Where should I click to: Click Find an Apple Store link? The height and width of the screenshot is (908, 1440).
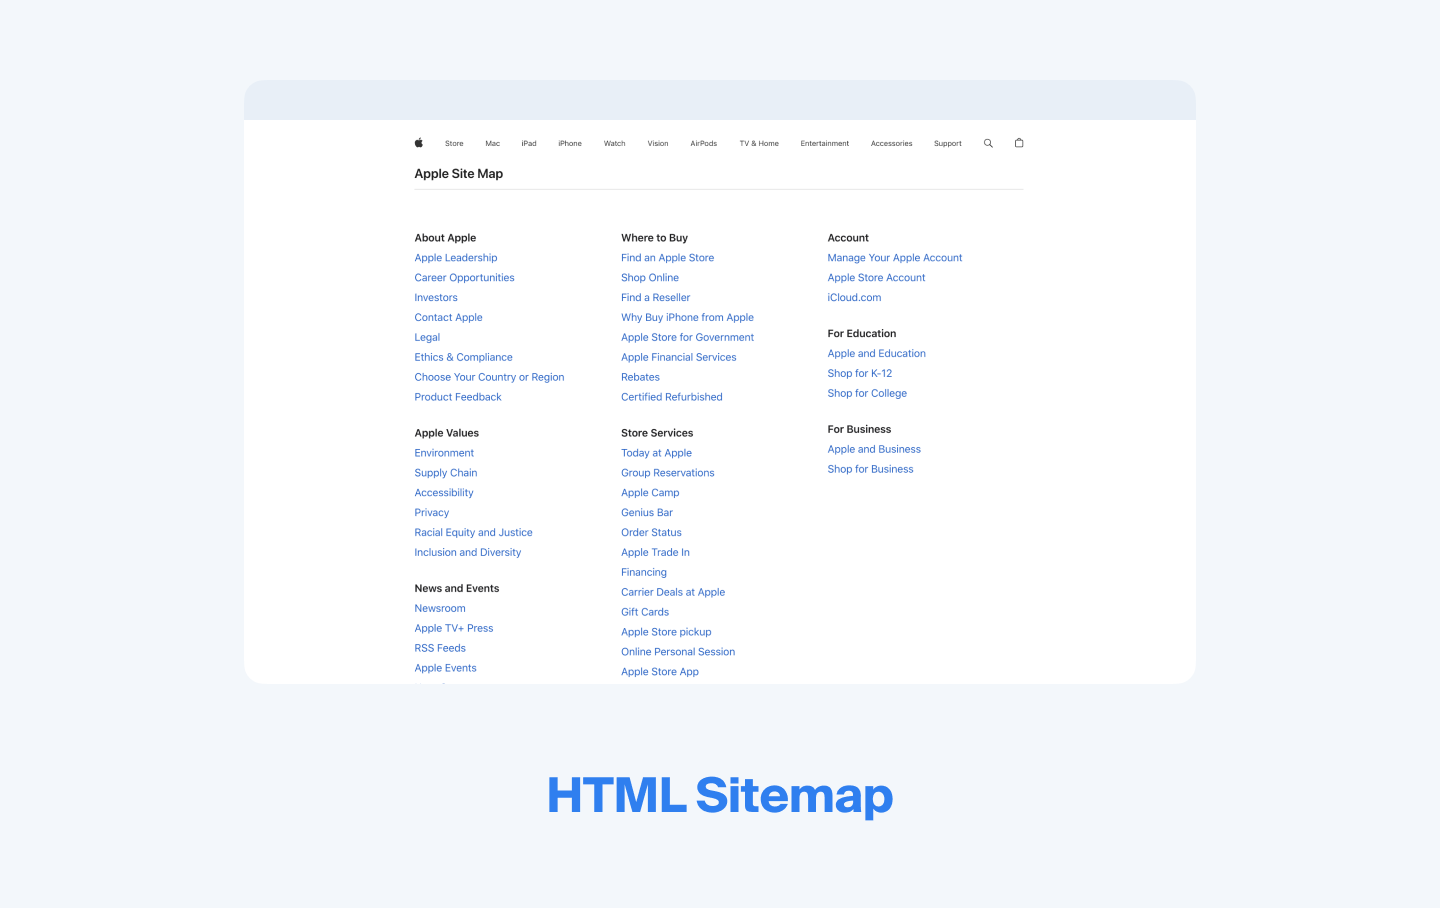pyautogui.click(x=668, y=258)
